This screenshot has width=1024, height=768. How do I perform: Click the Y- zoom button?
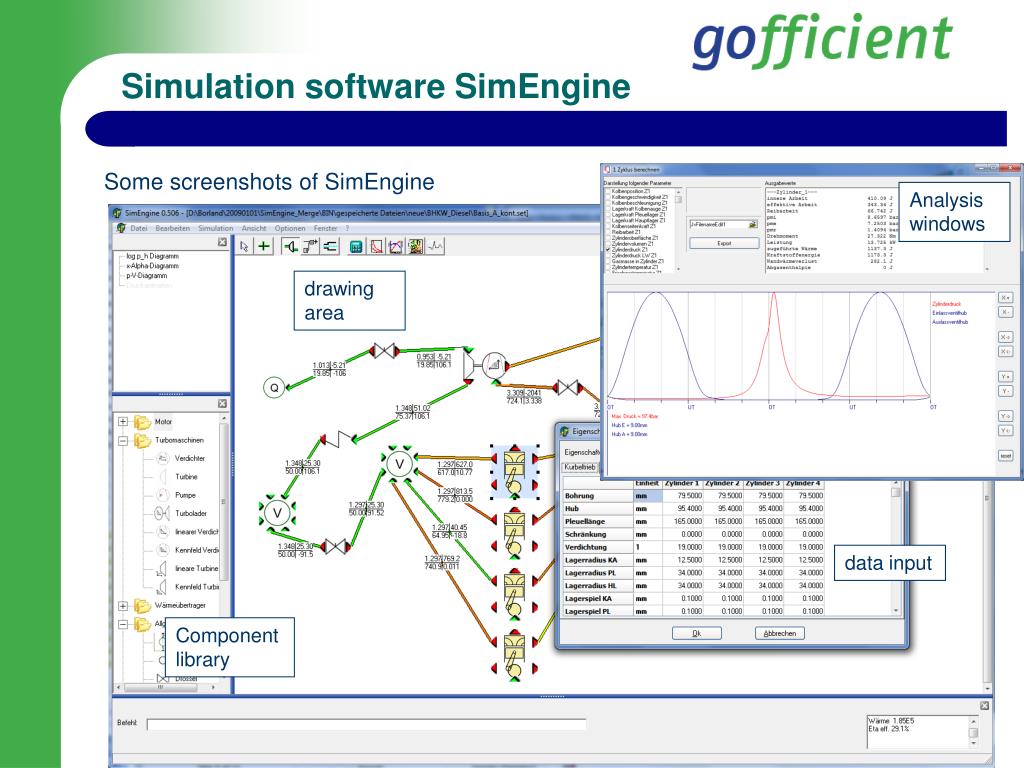click(x=1006, y=391)
